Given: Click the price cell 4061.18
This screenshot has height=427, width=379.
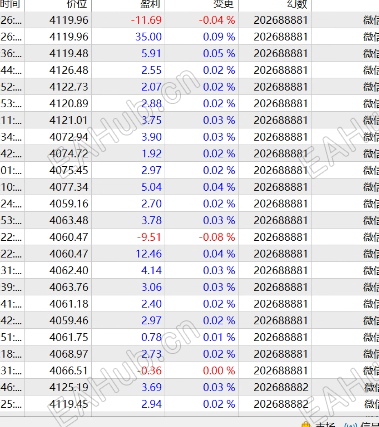Looking at the screenshot, I should [69, 304].
